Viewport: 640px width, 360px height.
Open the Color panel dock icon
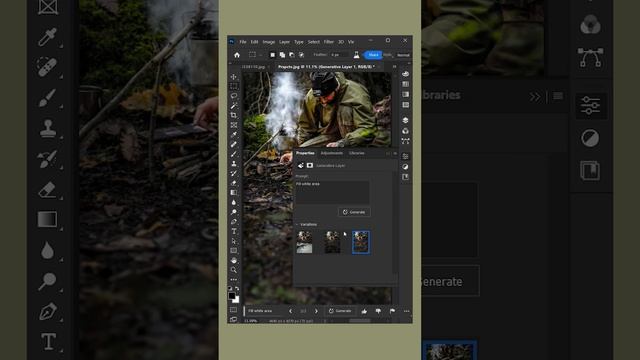tap(405, 74)
